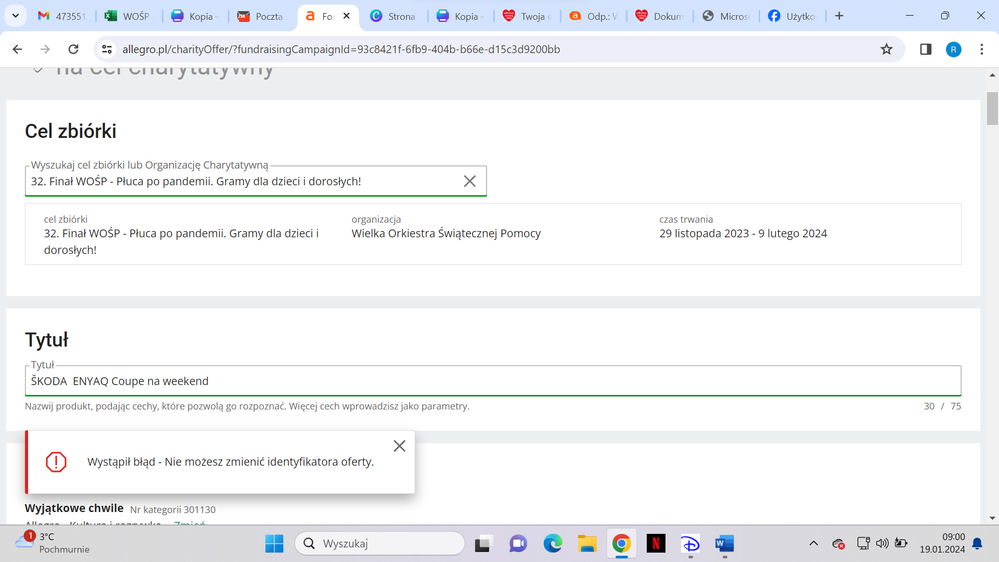Open Chrome side panel

click(x=925, y=49)
